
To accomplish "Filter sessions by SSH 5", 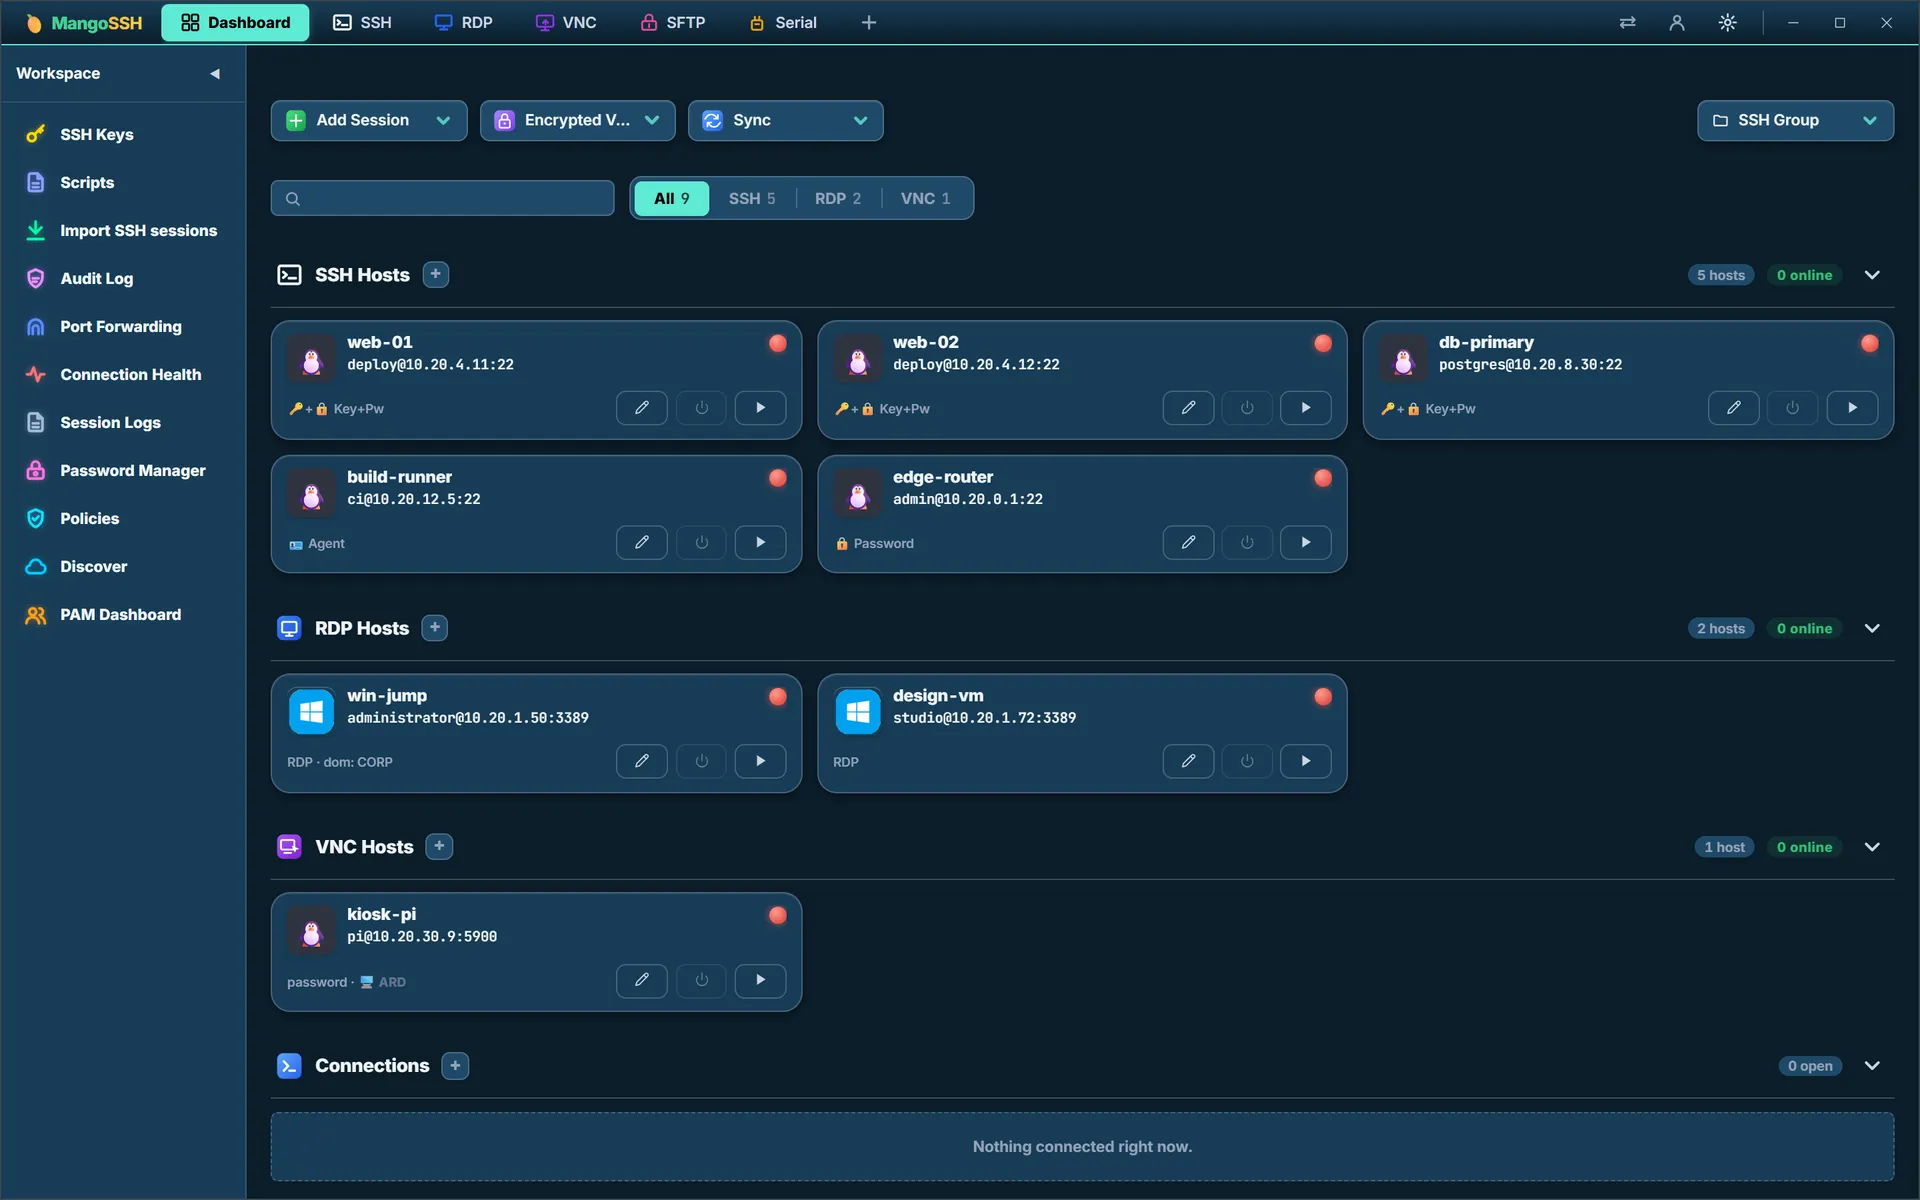I will 752,198.
